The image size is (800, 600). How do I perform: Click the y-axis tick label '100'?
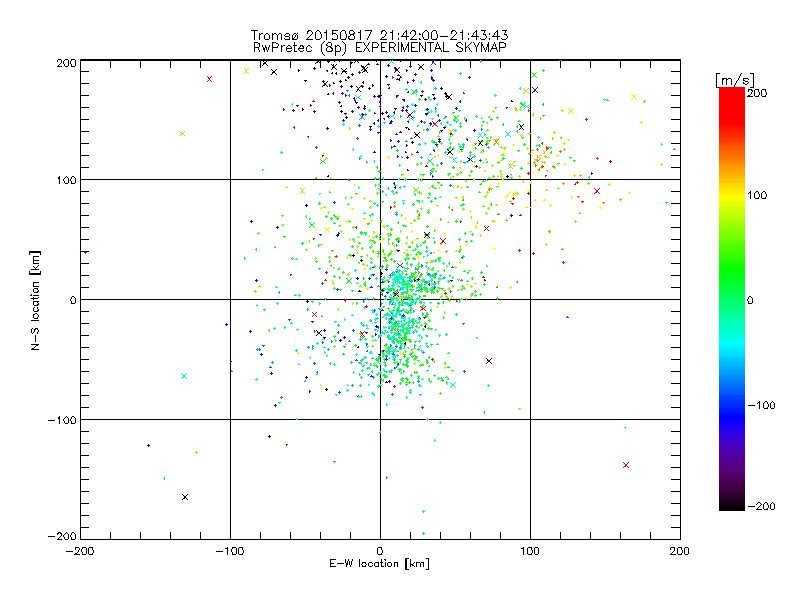[66, 180]
